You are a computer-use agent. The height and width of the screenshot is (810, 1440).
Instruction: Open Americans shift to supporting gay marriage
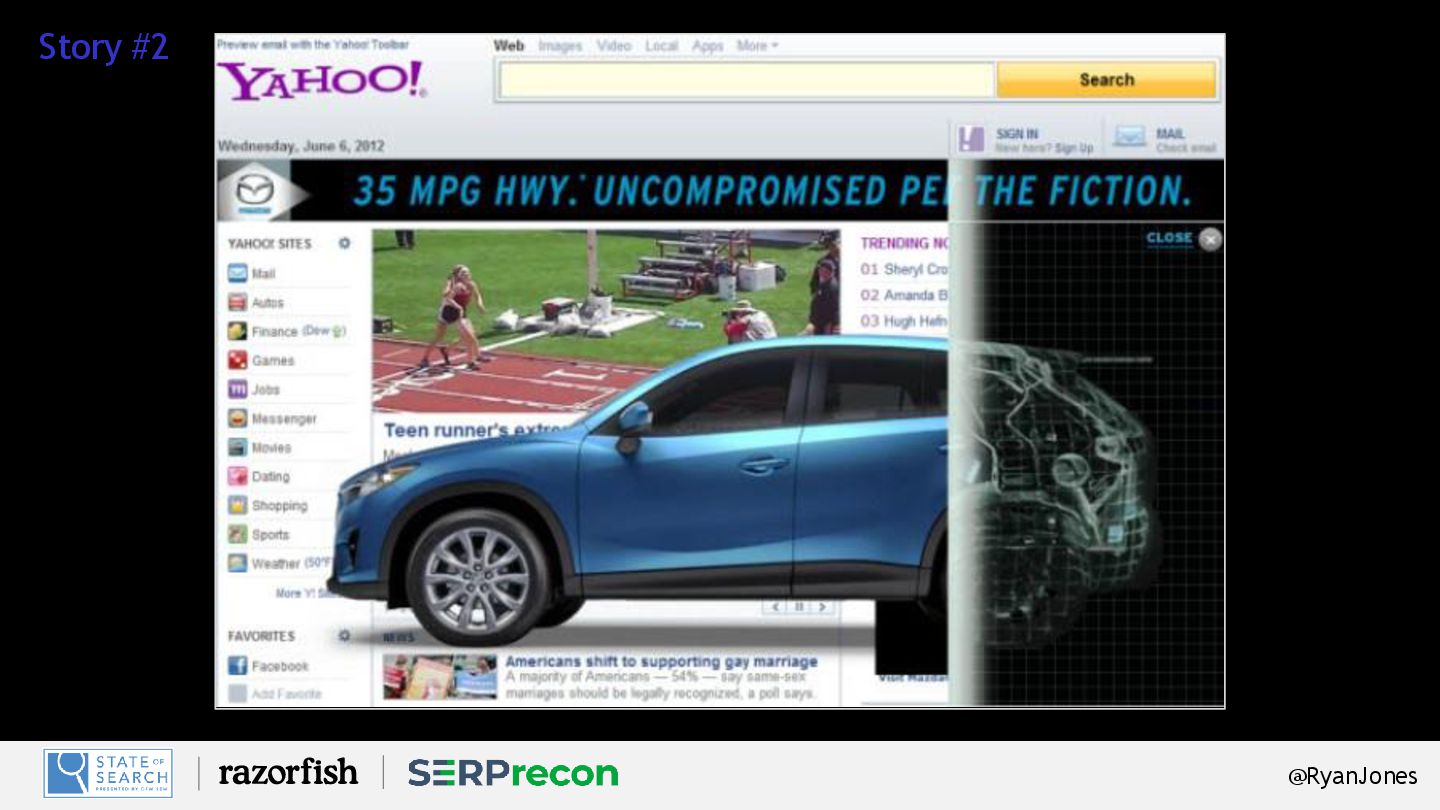[661, 661]
